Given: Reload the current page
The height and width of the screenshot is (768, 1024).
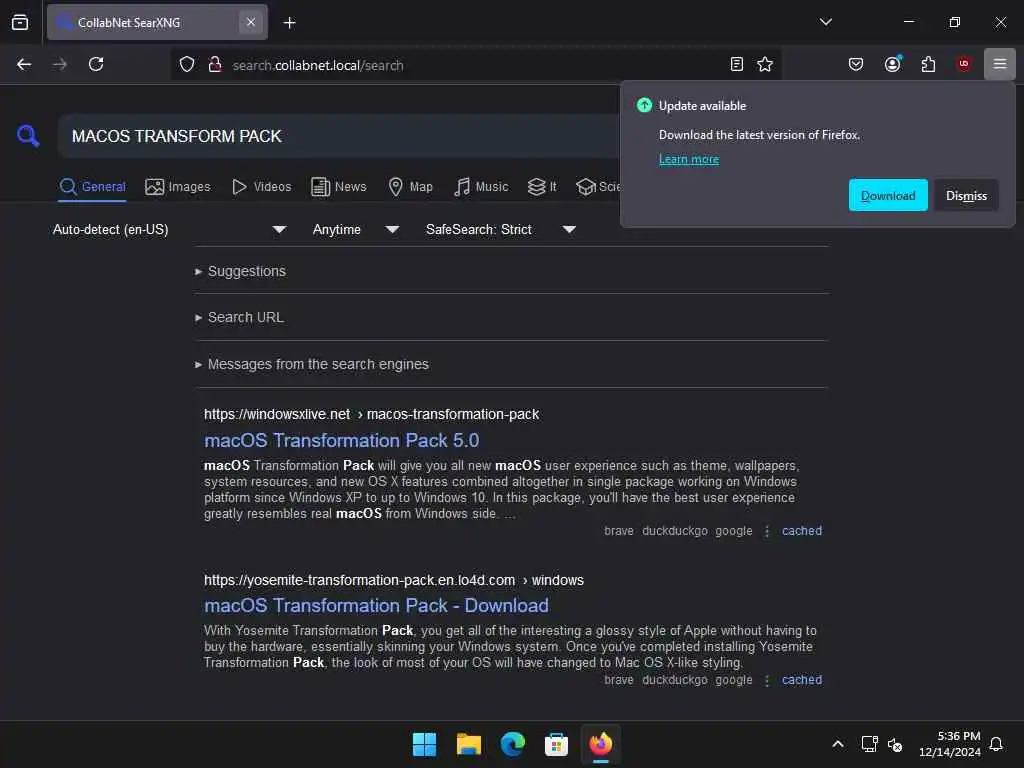Looking at the screenshot, I should [x=96, y=64].
